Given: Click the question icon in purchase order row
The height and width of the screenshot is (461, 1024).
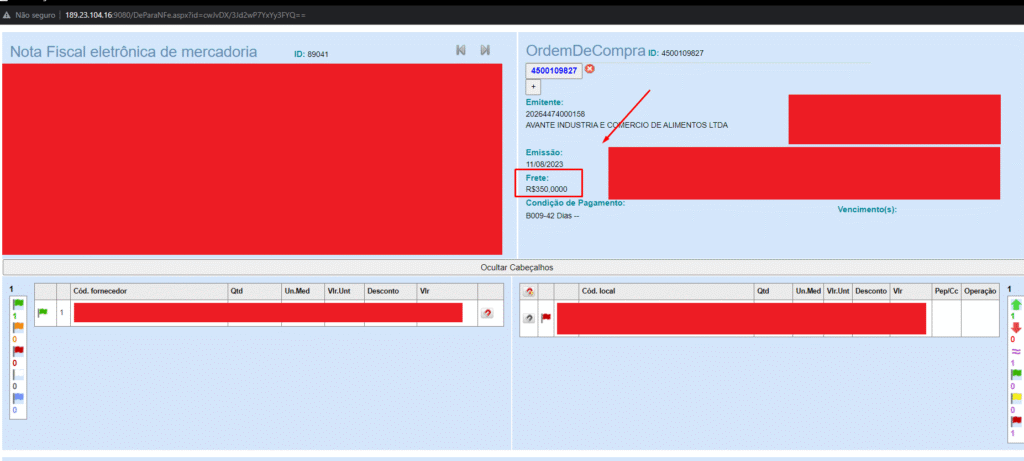Looking at the screenshot, I should [x=529, y=318].
